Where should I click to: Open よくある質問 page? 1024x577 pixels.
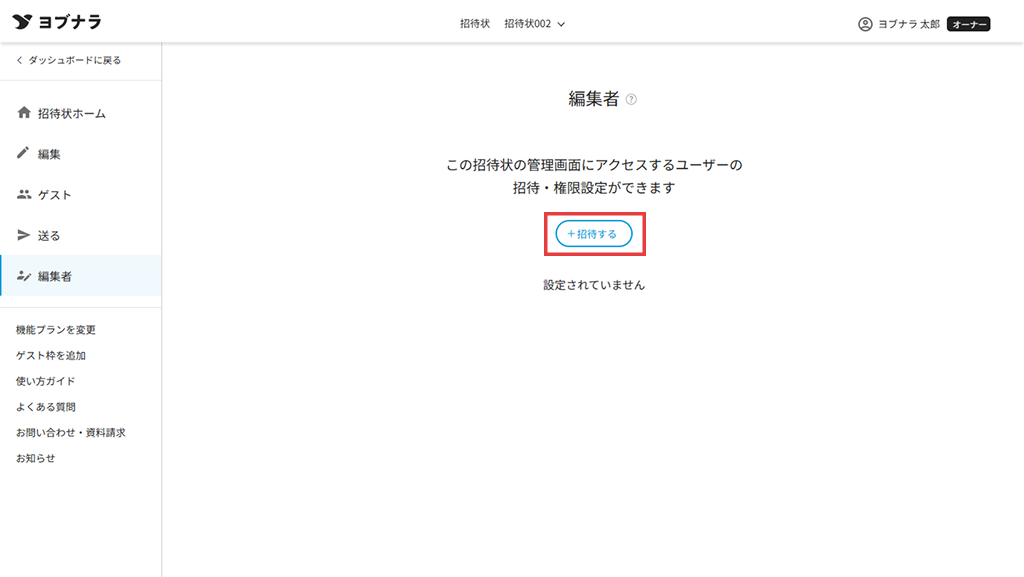(x=46, y=407)
